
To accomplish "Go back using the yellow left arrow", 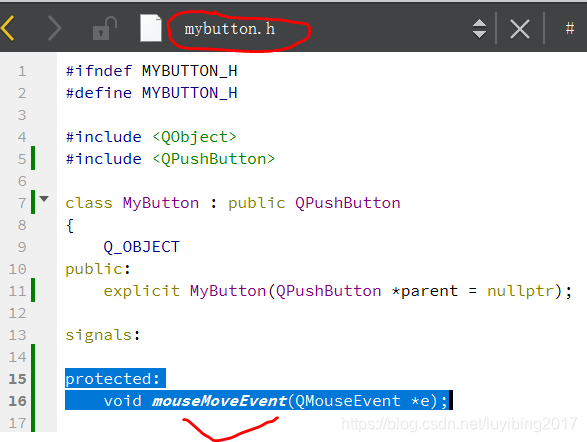I will click(7, 28).
